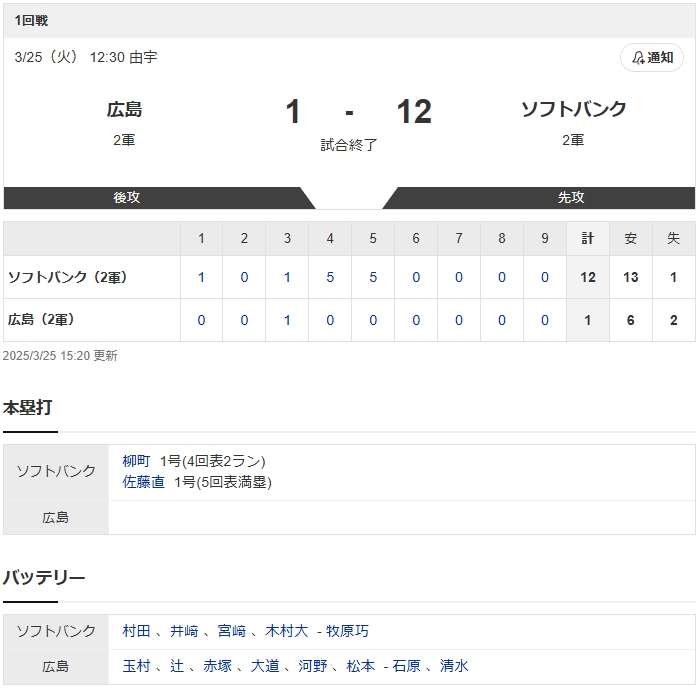
Task: Click the ソフトバンク（2軍）row label
Action: [67, 277]
